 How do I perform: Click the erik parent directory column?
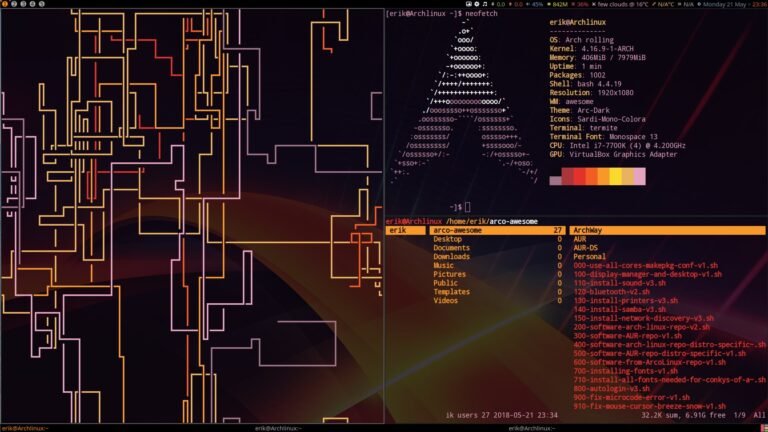tap(406, 230)
